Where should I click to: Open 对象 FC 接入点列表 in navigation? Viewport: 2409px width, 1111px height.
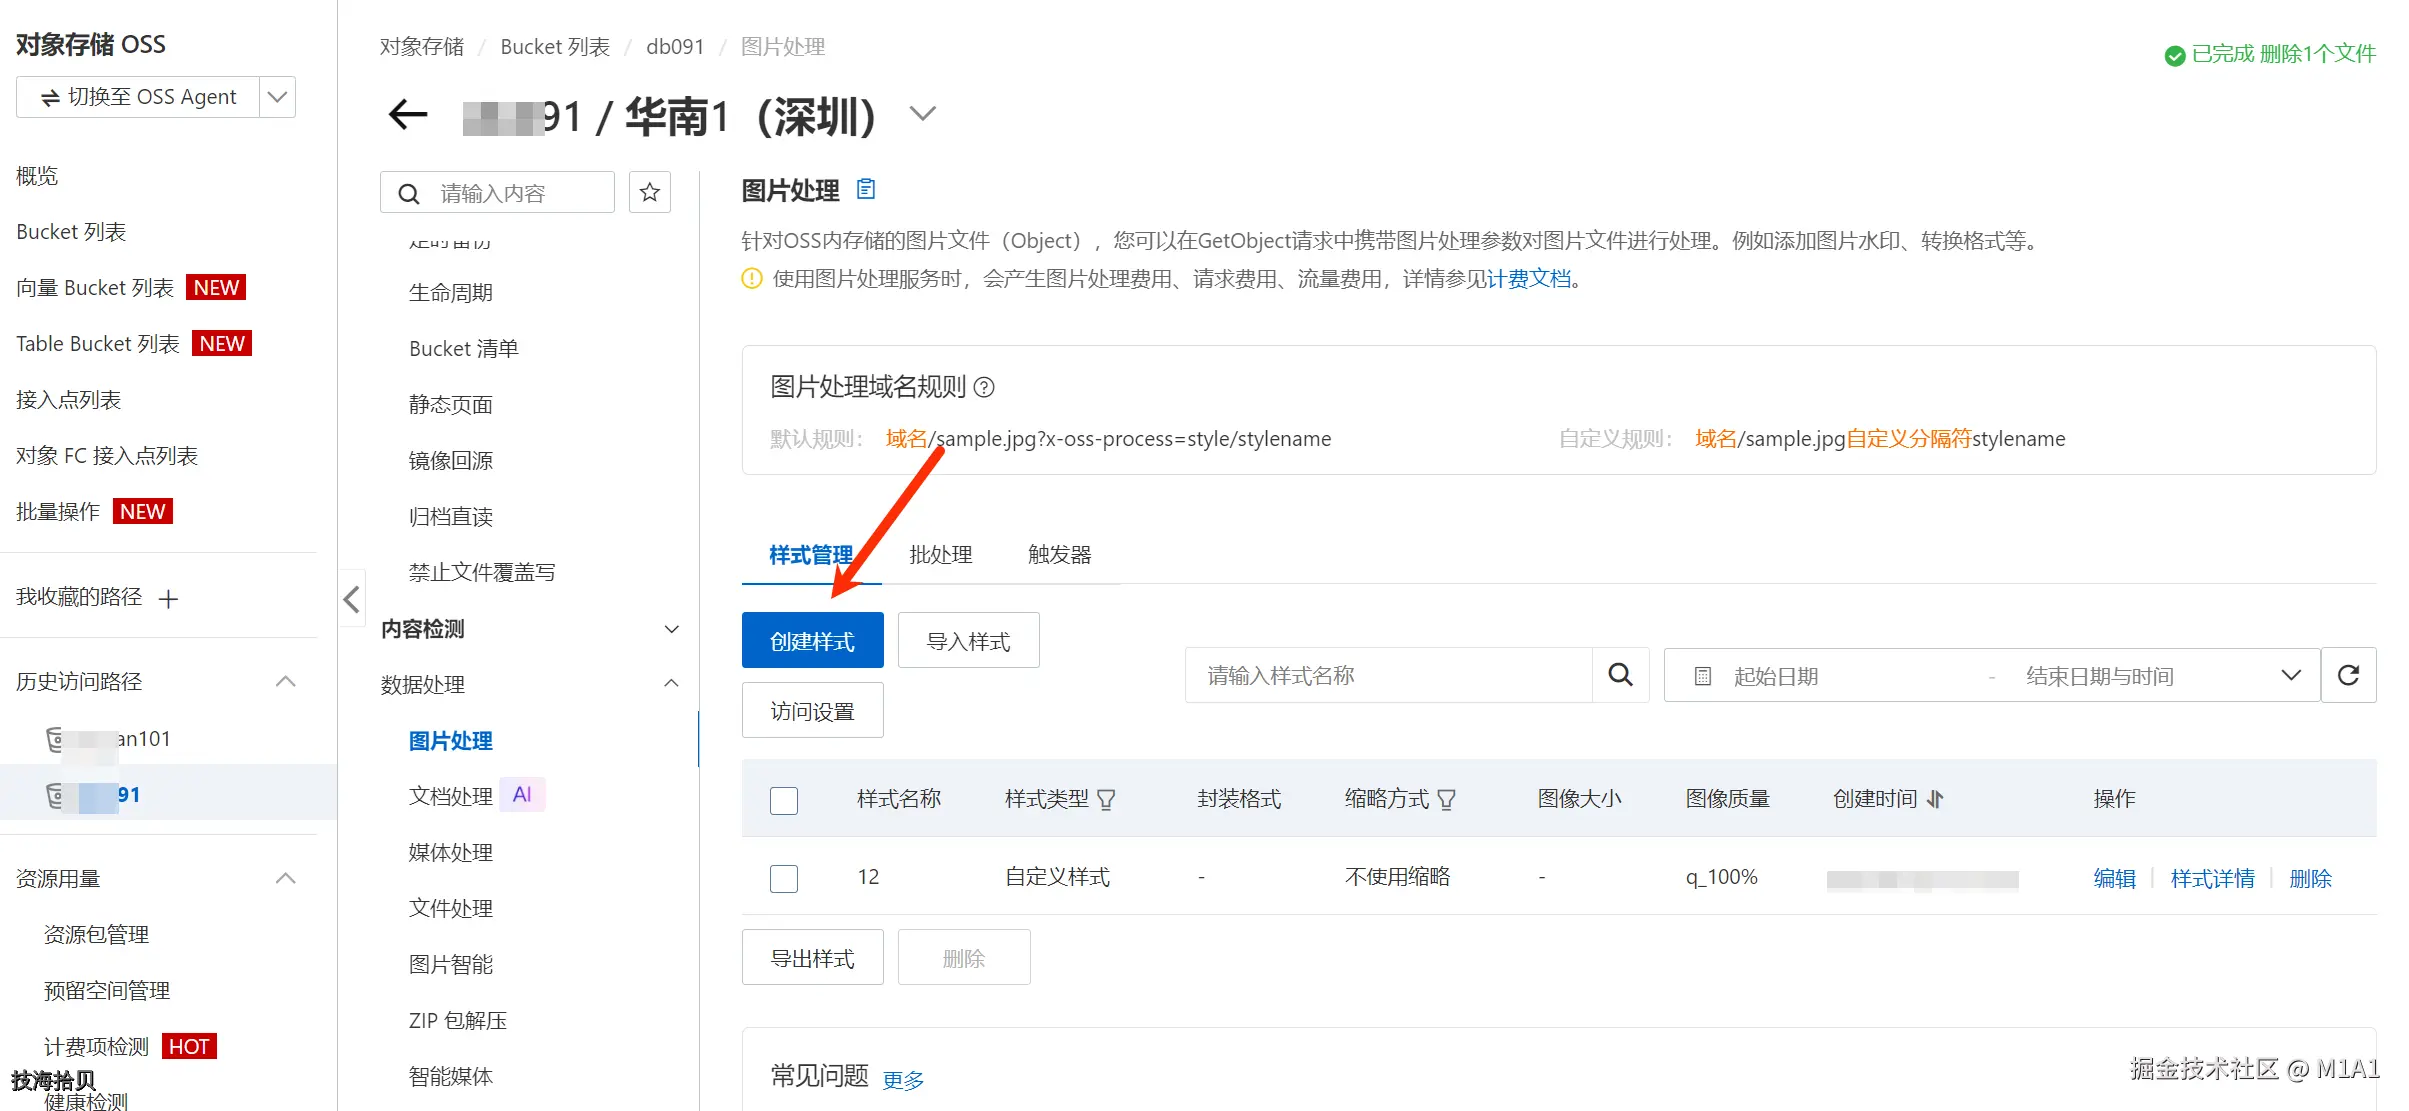(107, 456)
